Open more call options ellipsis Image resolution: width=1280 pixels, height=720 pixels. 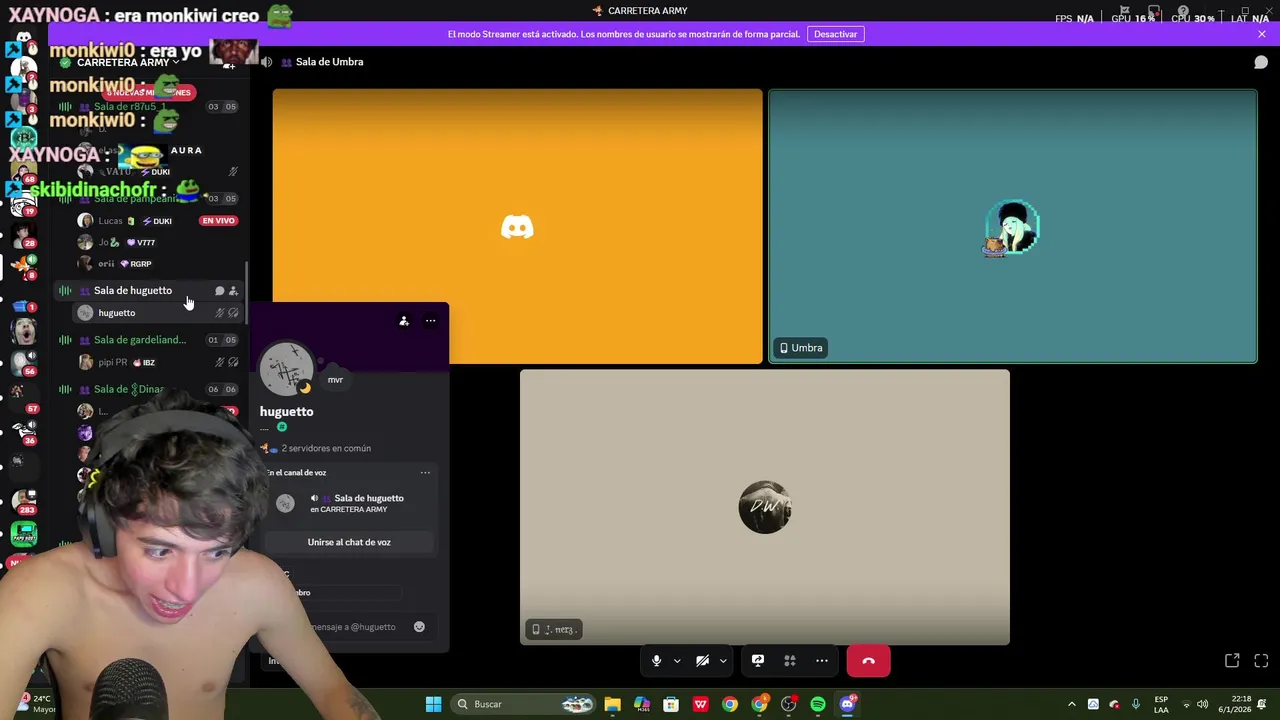point(822,661)
